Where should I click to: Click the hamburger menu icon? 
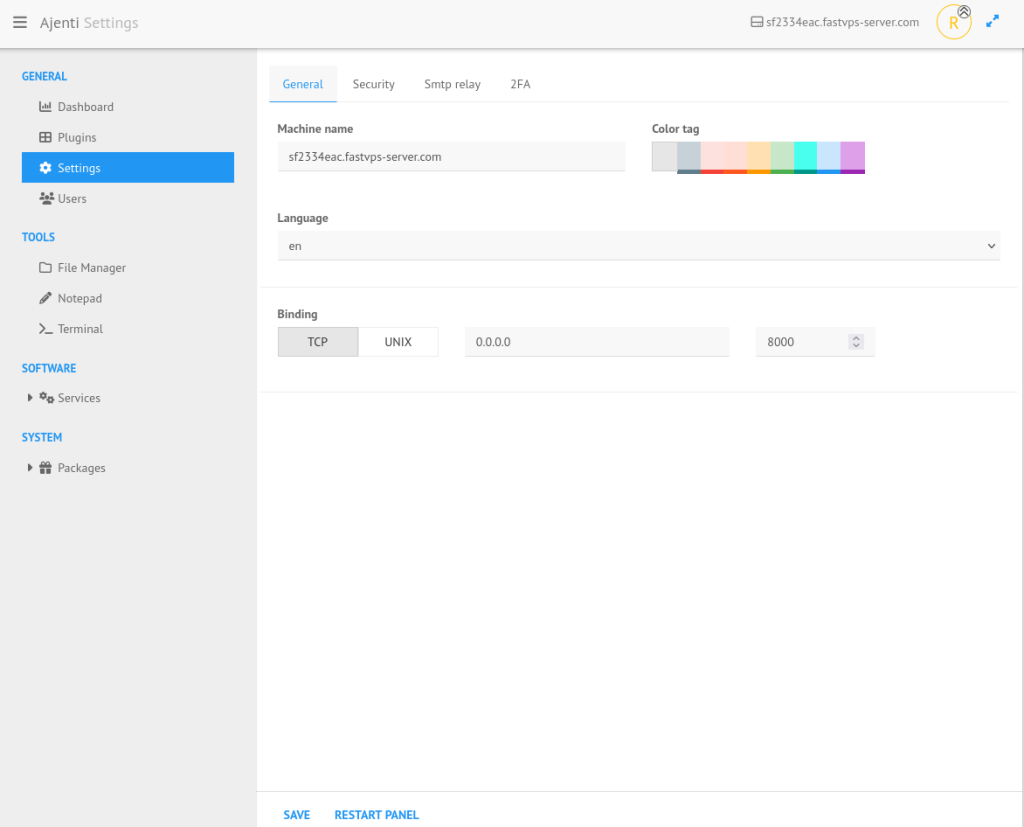pos(20,23)
